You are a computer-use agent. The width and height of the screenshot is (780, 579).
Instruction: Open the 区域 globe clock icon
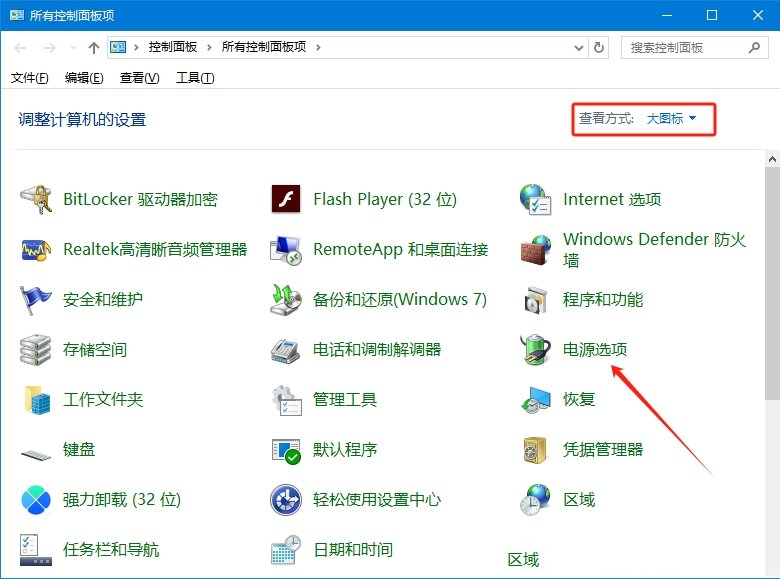(x=535, y=500)
